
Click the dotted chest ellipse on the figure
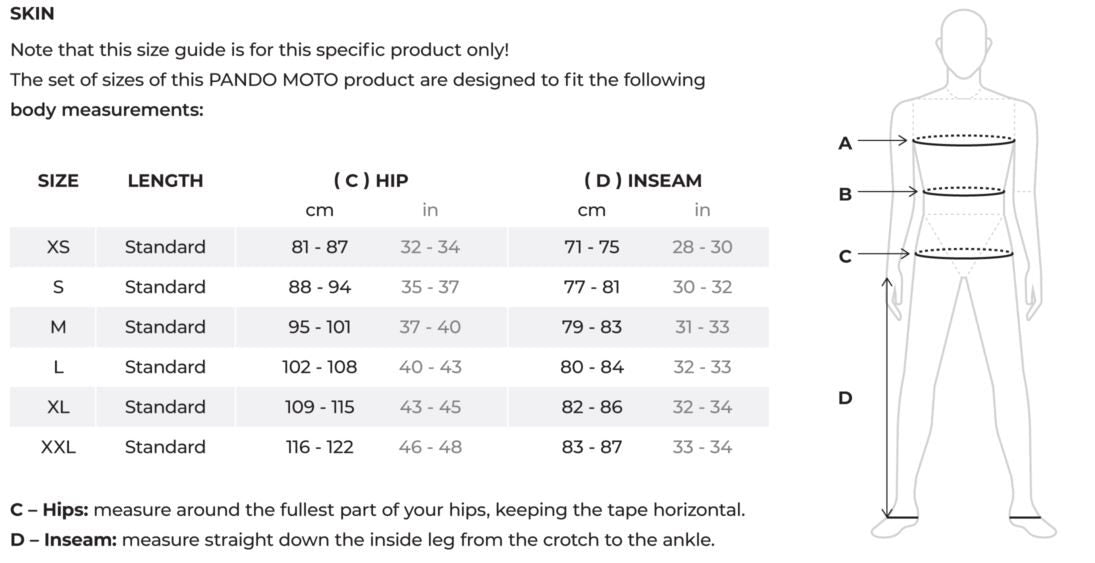point(963,141)
